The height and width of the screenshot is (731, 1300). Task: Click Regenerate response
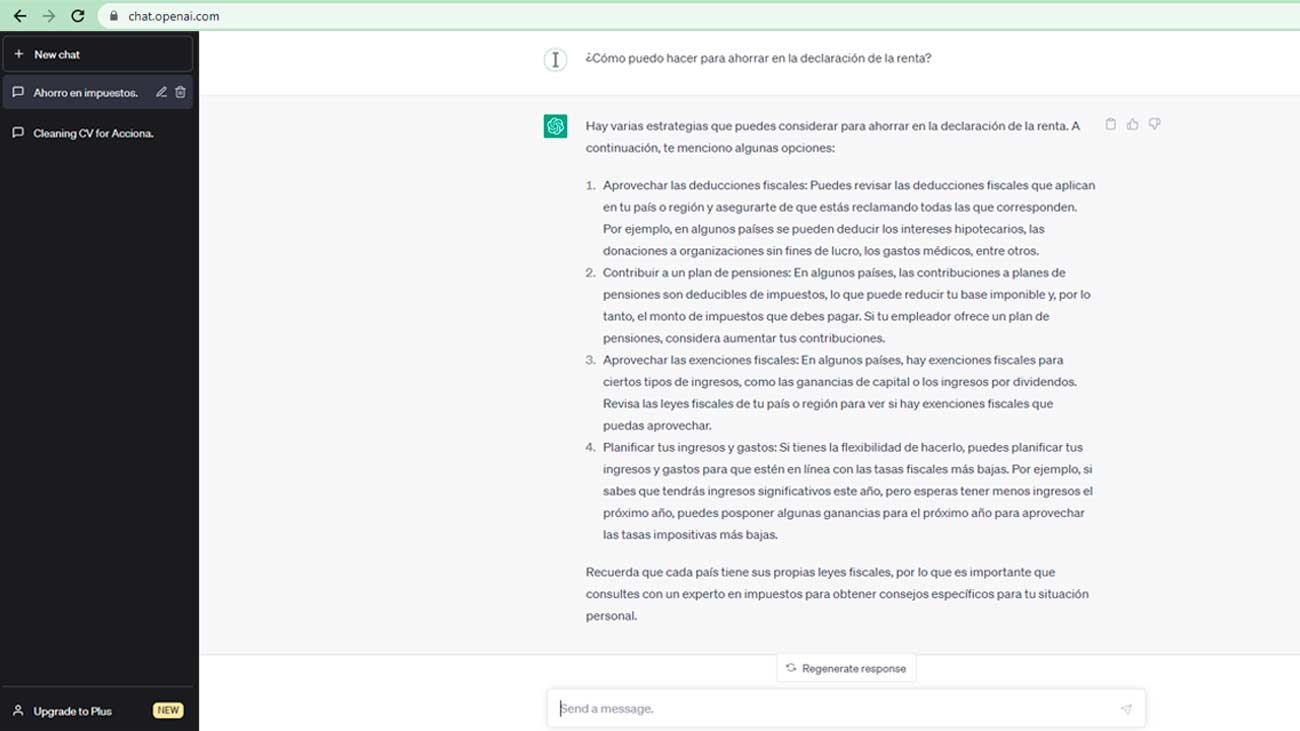pyautogui.click(x=846, y=668)
